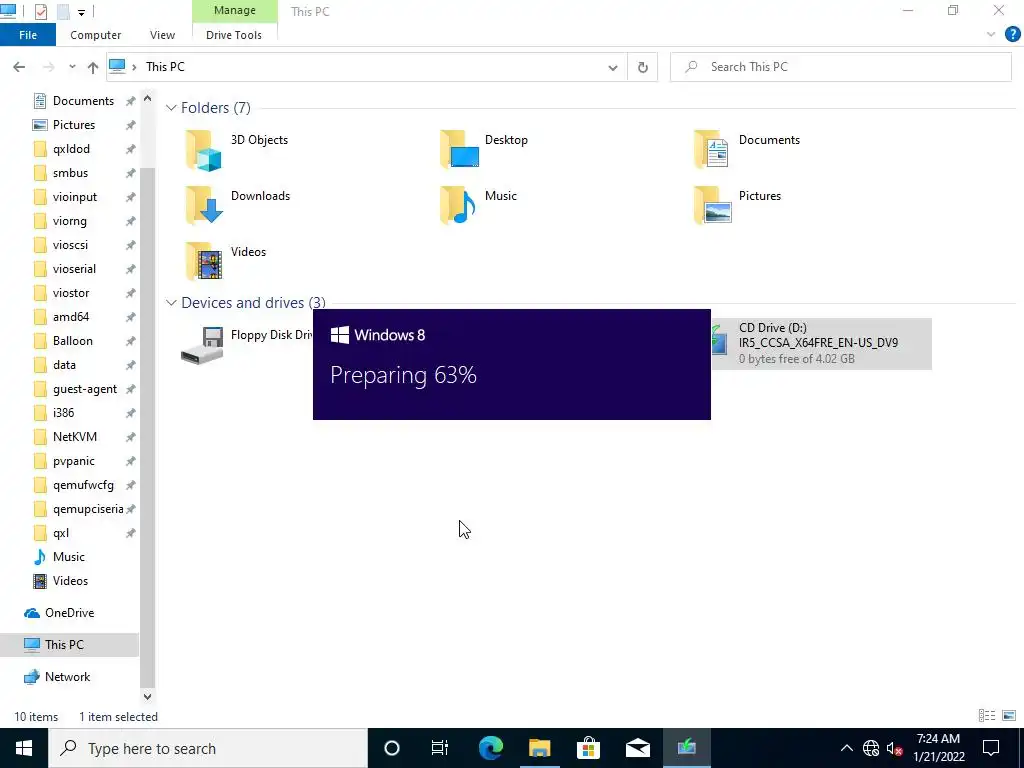The width and height of the screenshot is (1024, 768).
Task: Open the Music folder in Folders group
Action: [478, 205]
